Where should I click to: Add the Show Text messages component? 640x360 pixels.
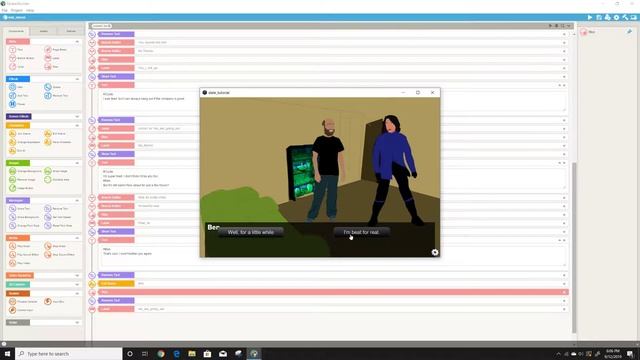click(x=20, y=209)
